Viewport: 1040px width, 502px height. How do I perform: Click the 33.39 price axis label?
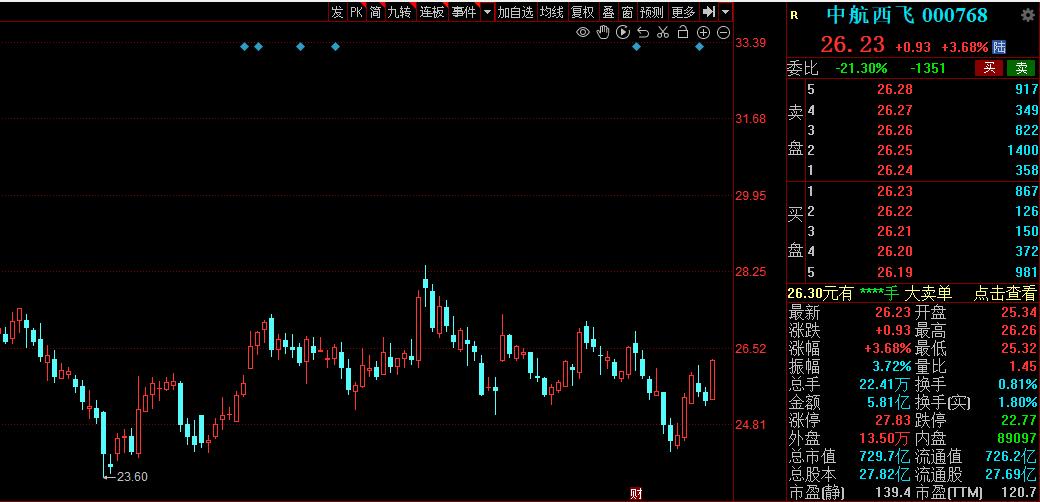tap(751, 42)
